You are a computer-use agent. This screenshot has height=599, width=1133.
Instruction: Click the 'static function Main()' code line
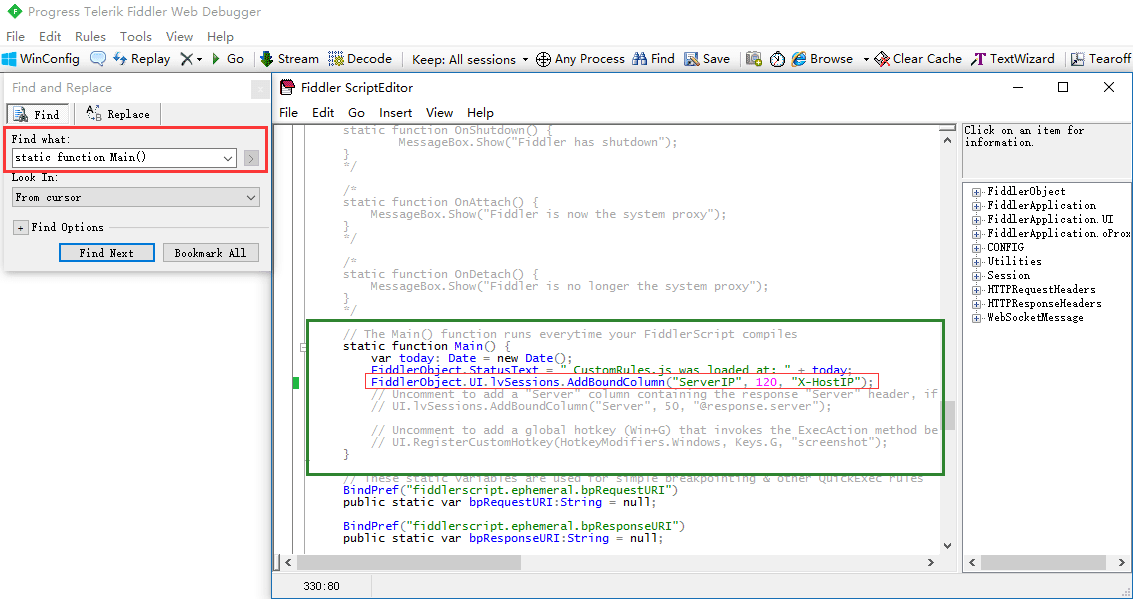(426, 346)
